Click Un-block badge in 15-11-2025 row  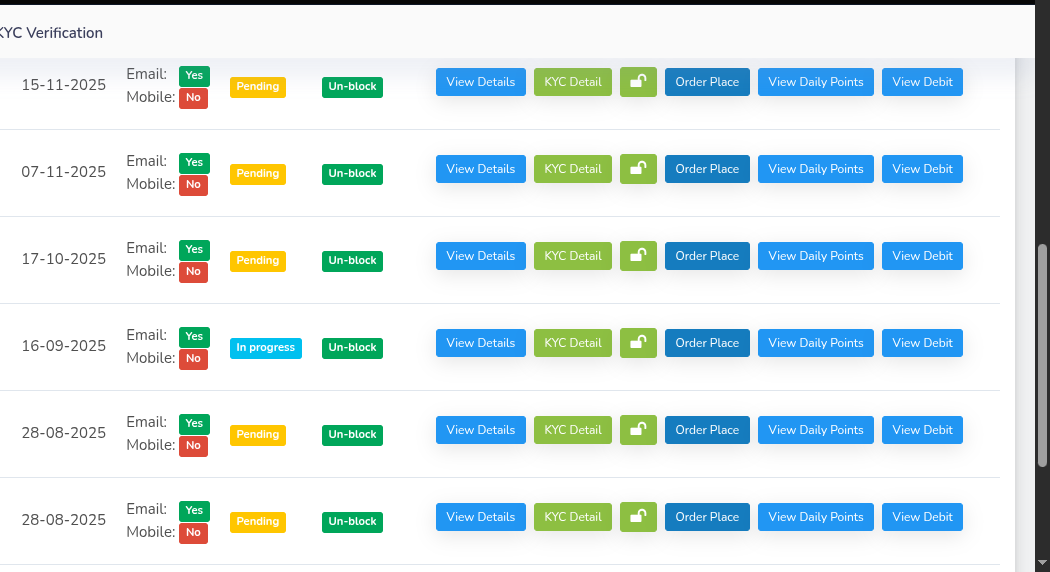pos(352,86)
